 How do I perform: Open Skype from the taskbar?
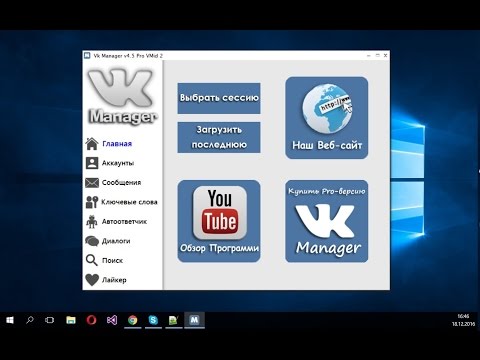coord(153,320)
